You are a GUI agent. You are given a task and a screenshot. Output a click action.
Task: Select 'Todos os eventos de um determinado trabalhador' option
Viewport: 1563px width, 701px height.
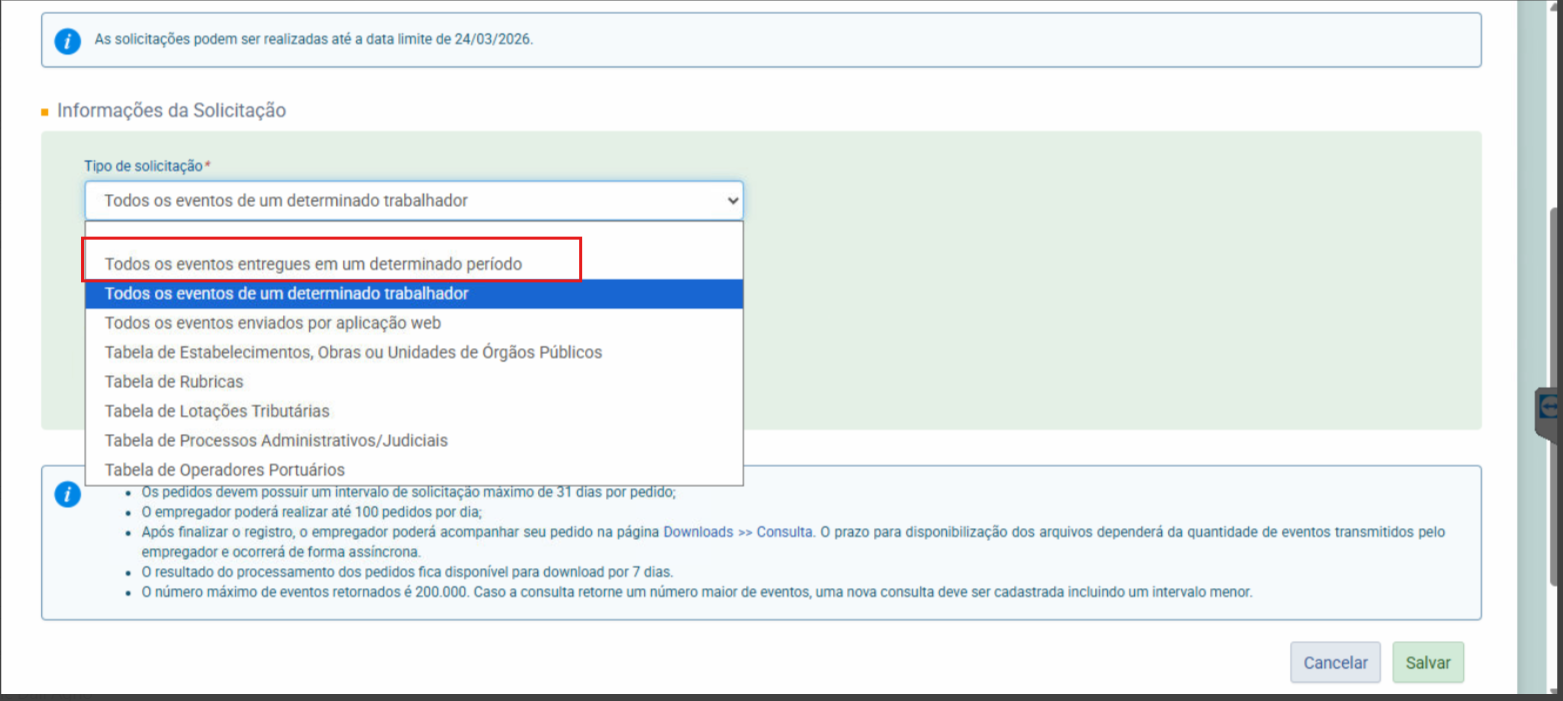[286, 294]
